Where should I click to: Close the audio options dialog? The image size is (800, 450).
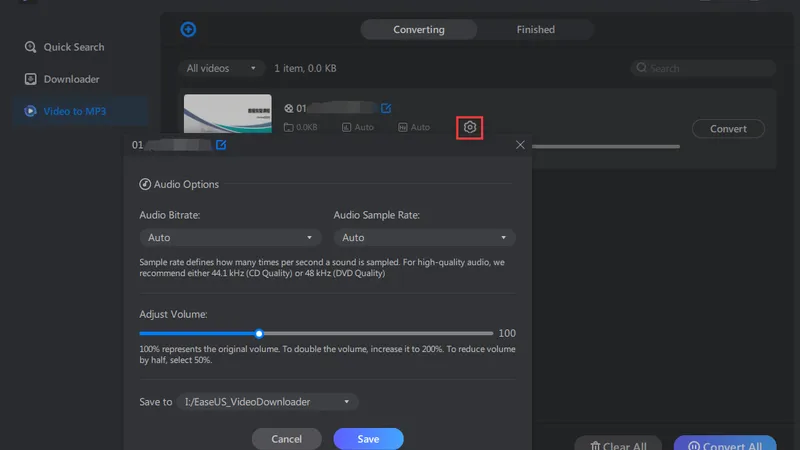pyautogui.click(x=520, y=146)
